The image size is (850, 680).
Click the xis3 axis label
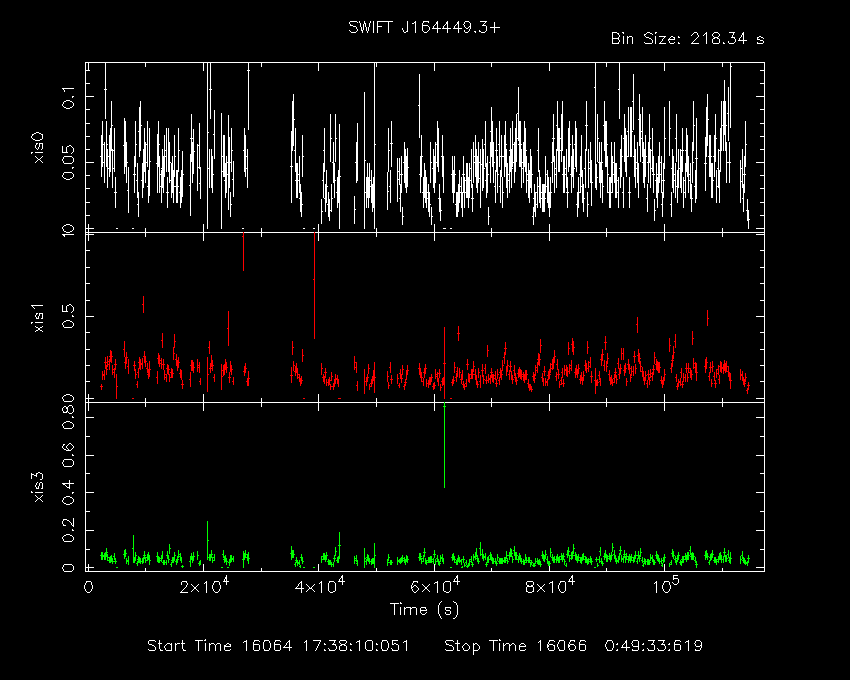[x=38, y=487]
